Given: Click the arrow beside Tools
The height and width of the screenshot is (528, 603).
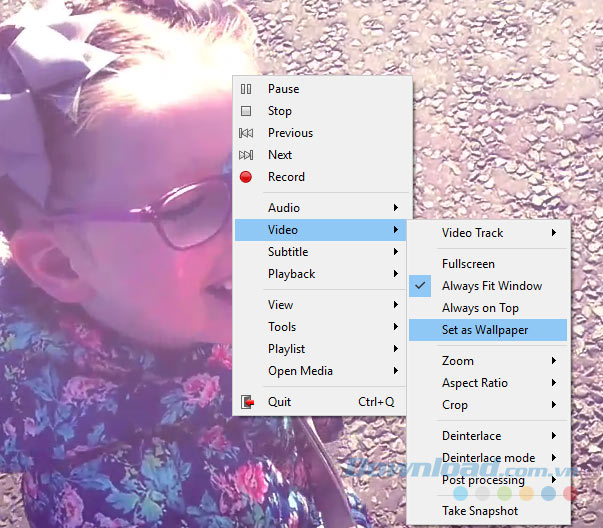Looking at the screenshot, I should click(396, 327).
